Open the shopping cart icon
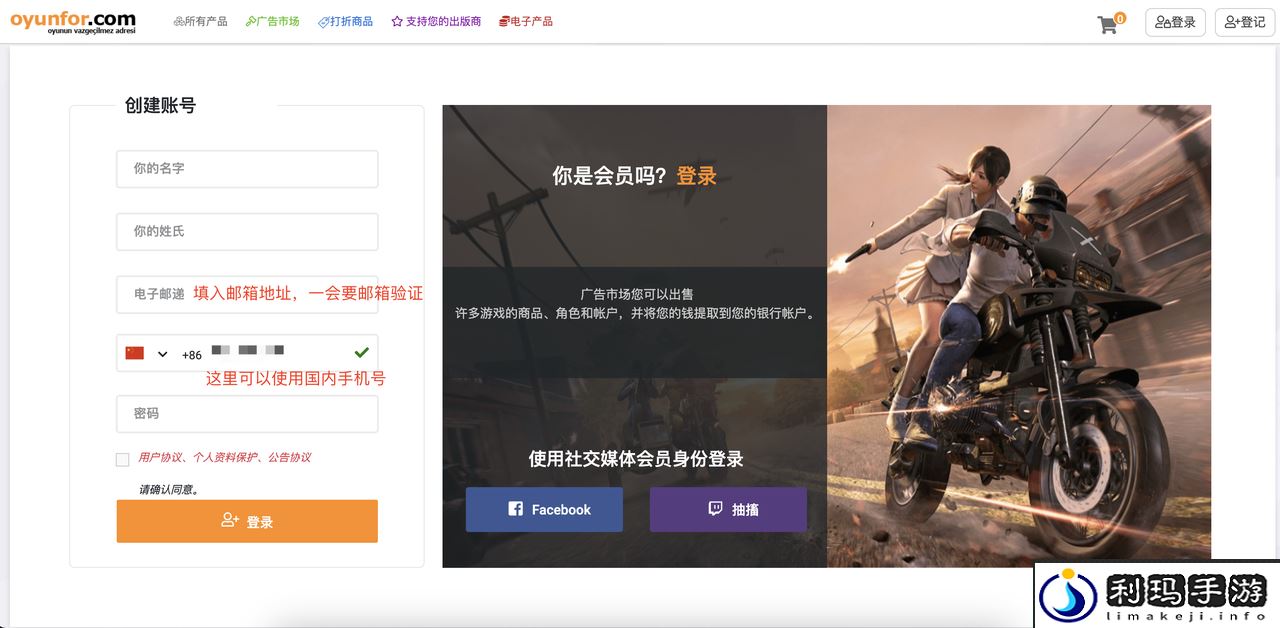1280x628 pixels. 1107,24
